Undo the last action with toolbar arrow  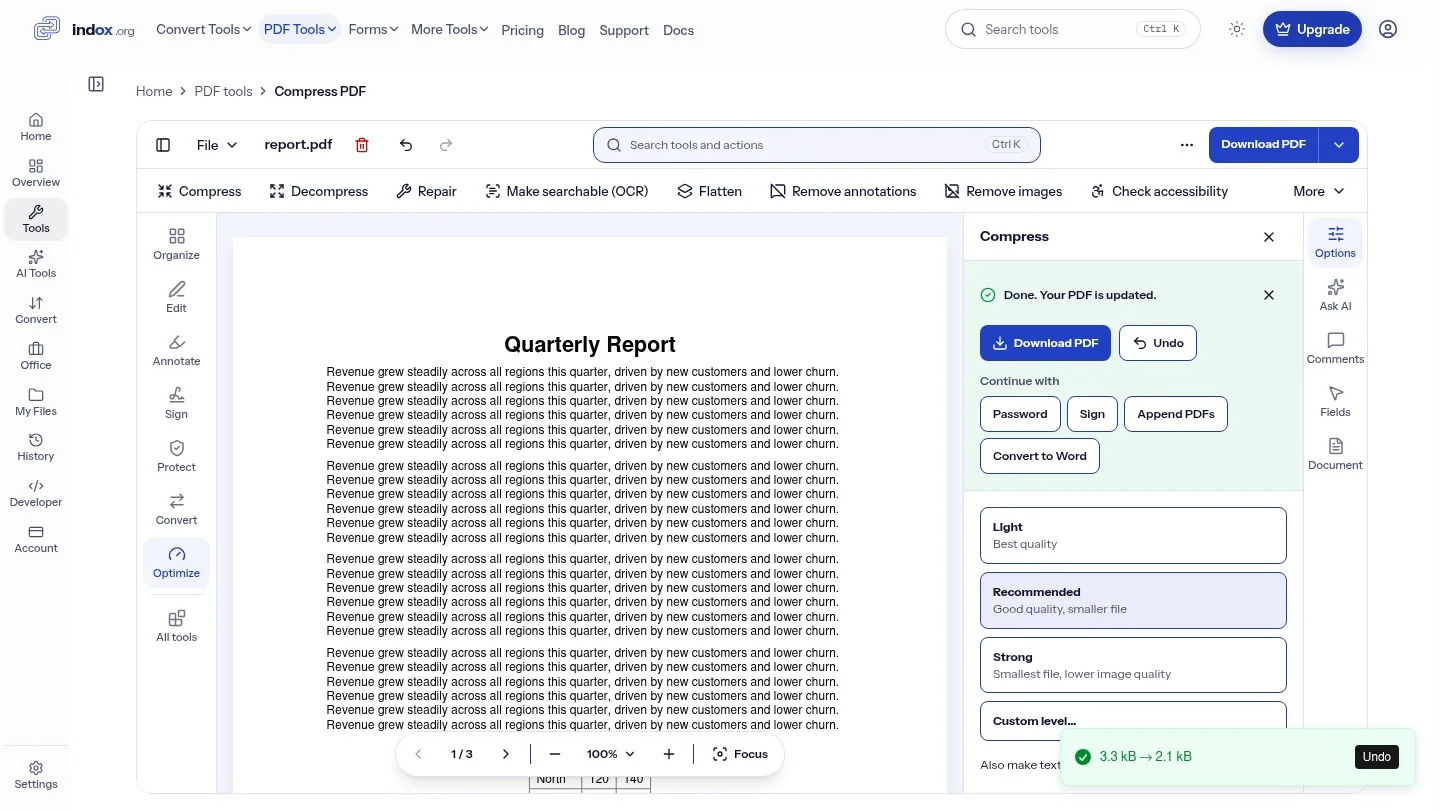tap(406, 145)
